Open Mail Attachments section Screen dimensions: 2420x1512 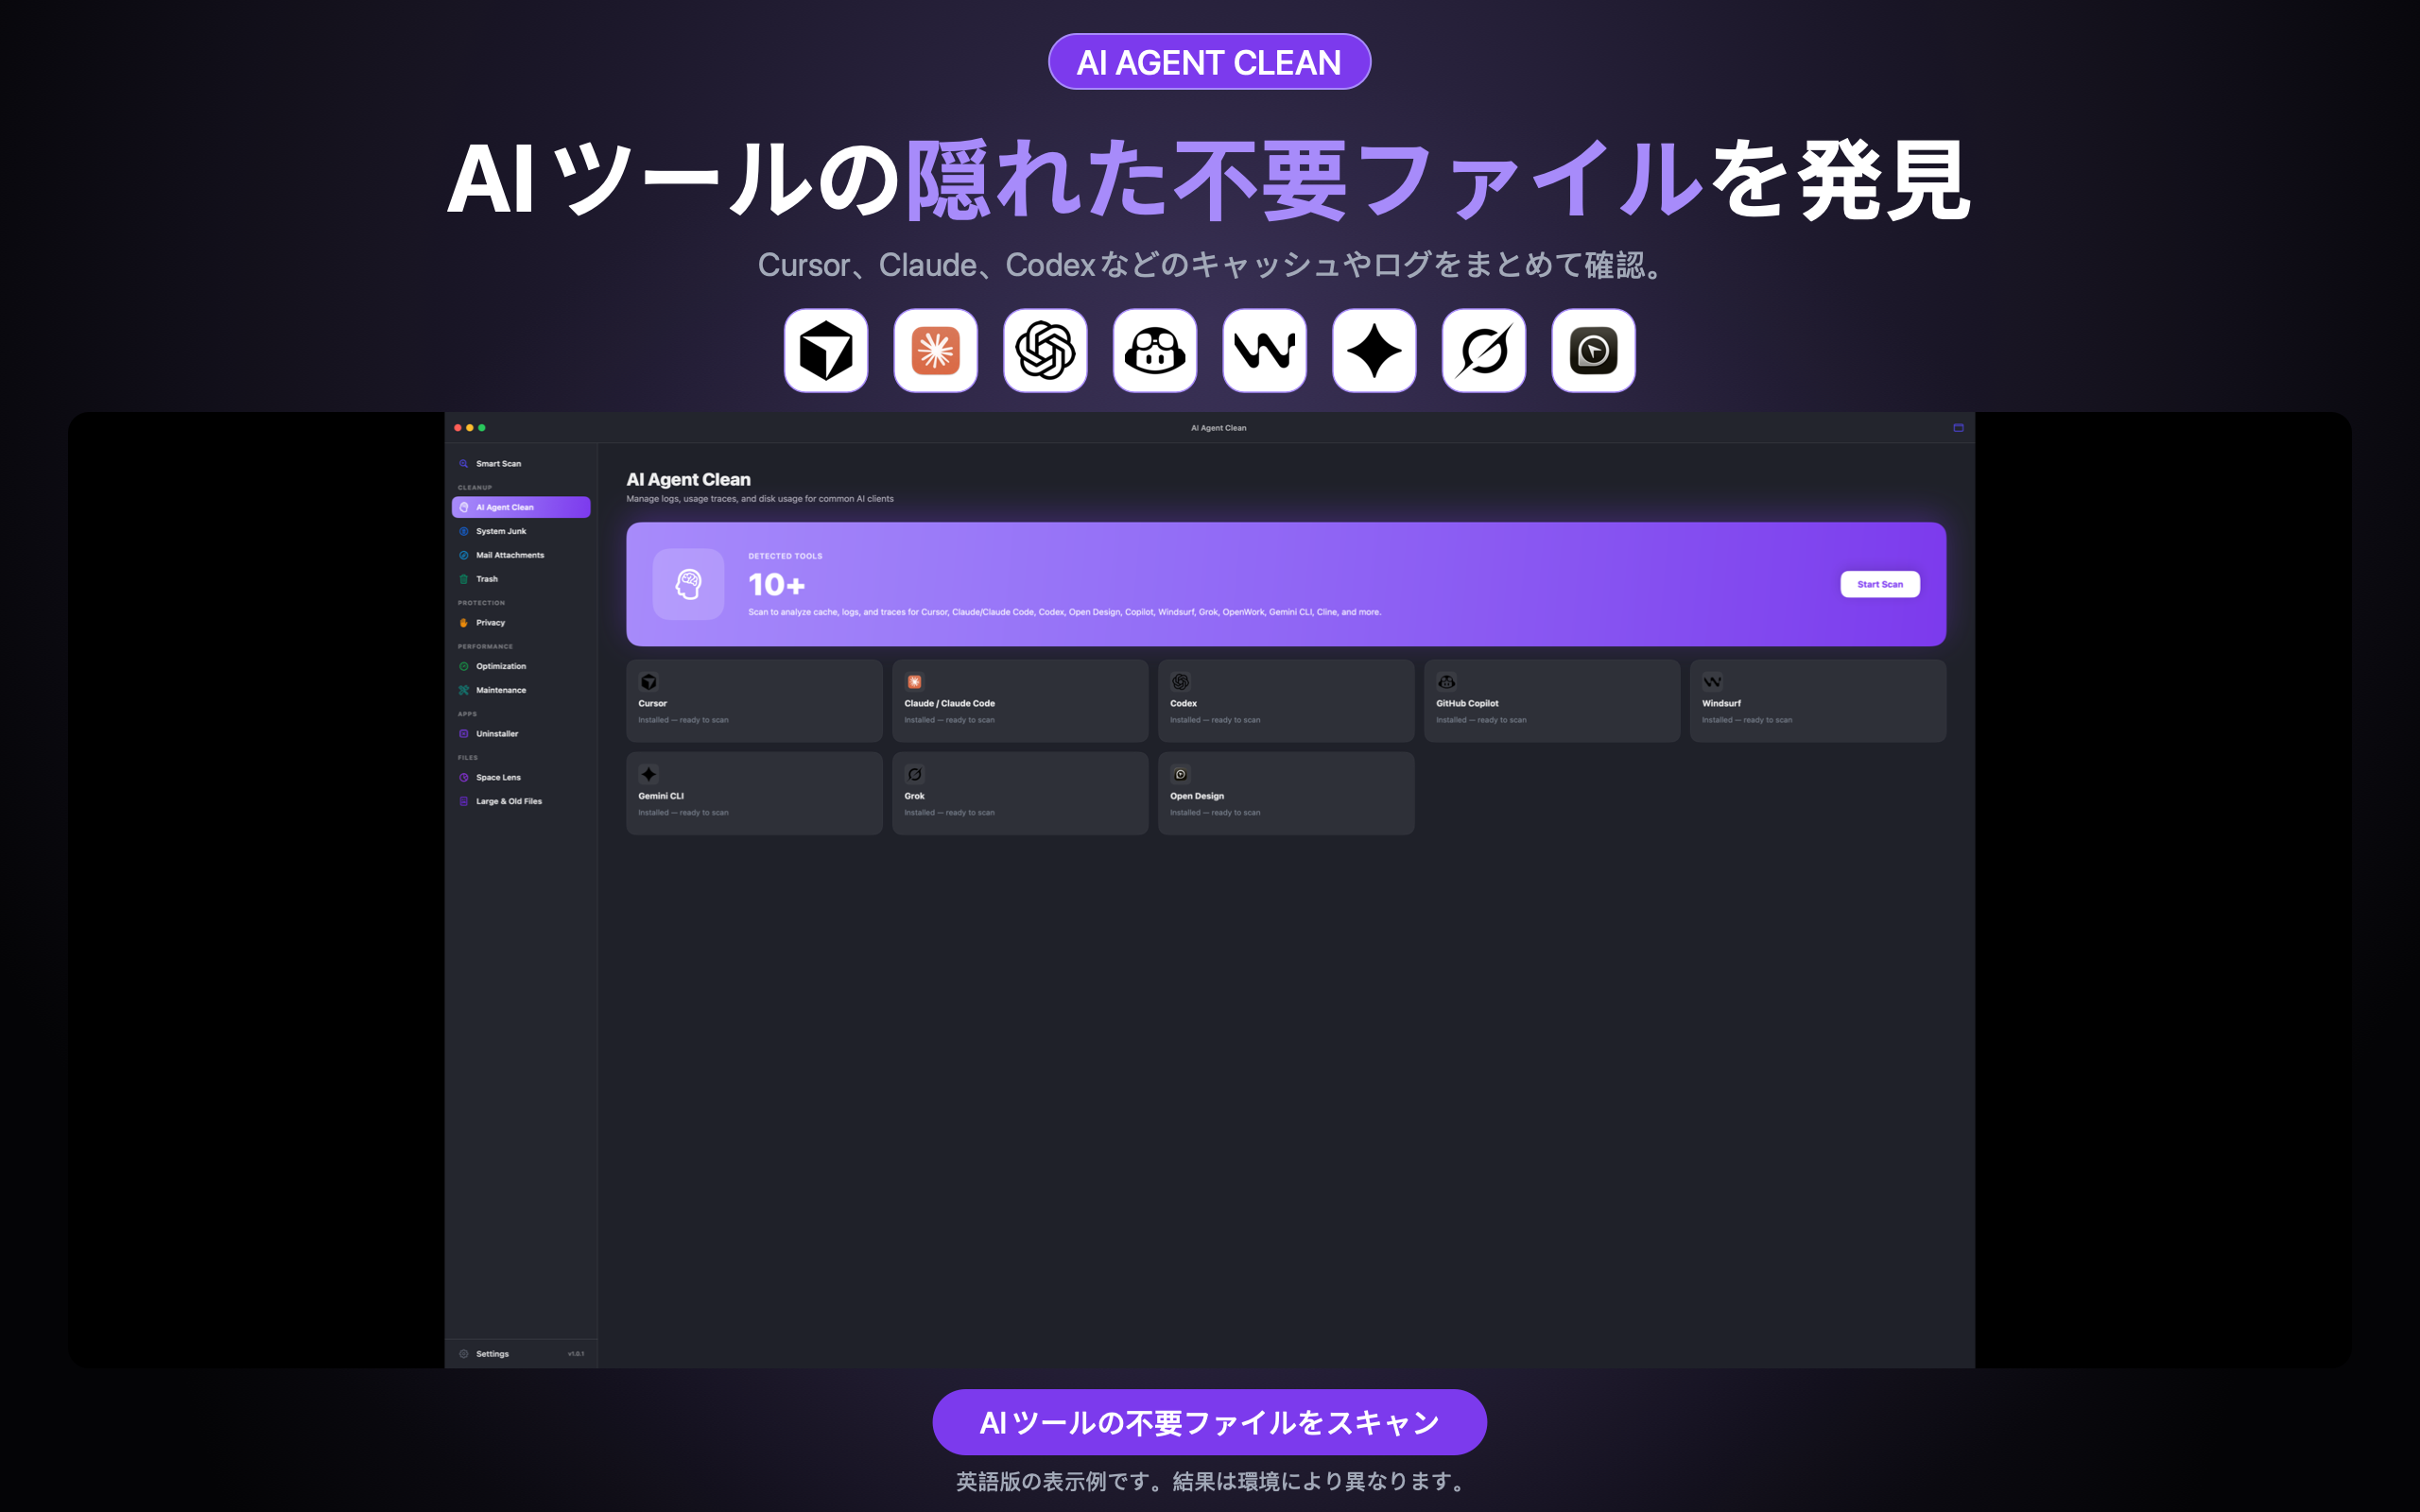coord(521,555)
